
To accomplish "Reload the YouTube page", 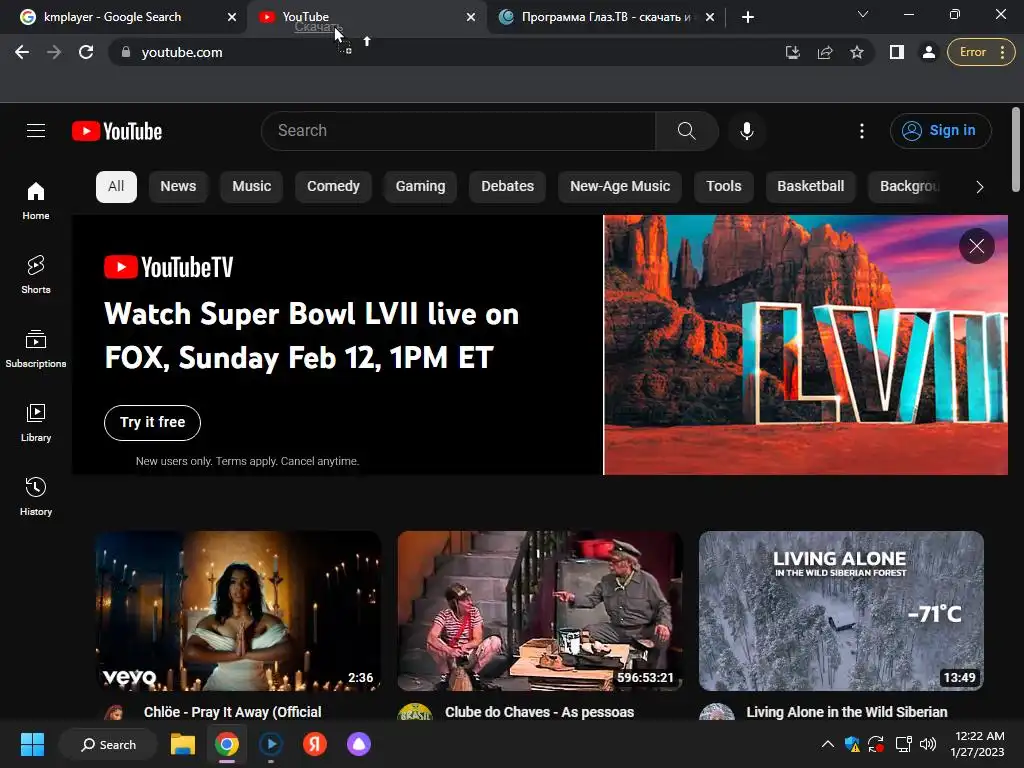I will pyautogui.click(x=86, y=52).
